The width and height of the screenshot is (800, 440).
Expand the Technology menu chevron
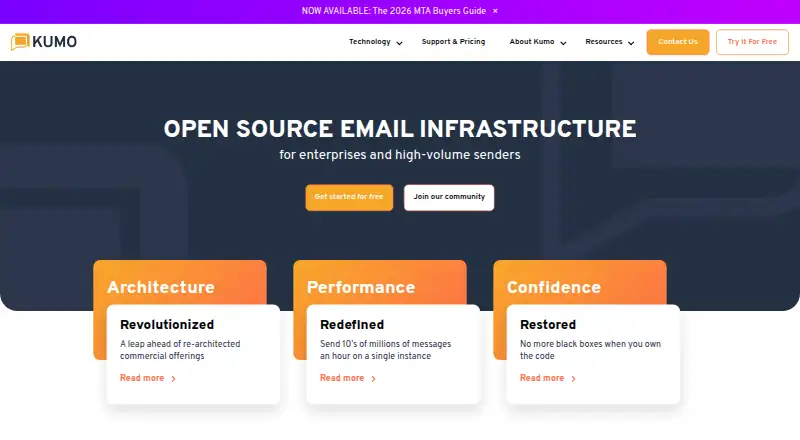[x=399, y=43]
